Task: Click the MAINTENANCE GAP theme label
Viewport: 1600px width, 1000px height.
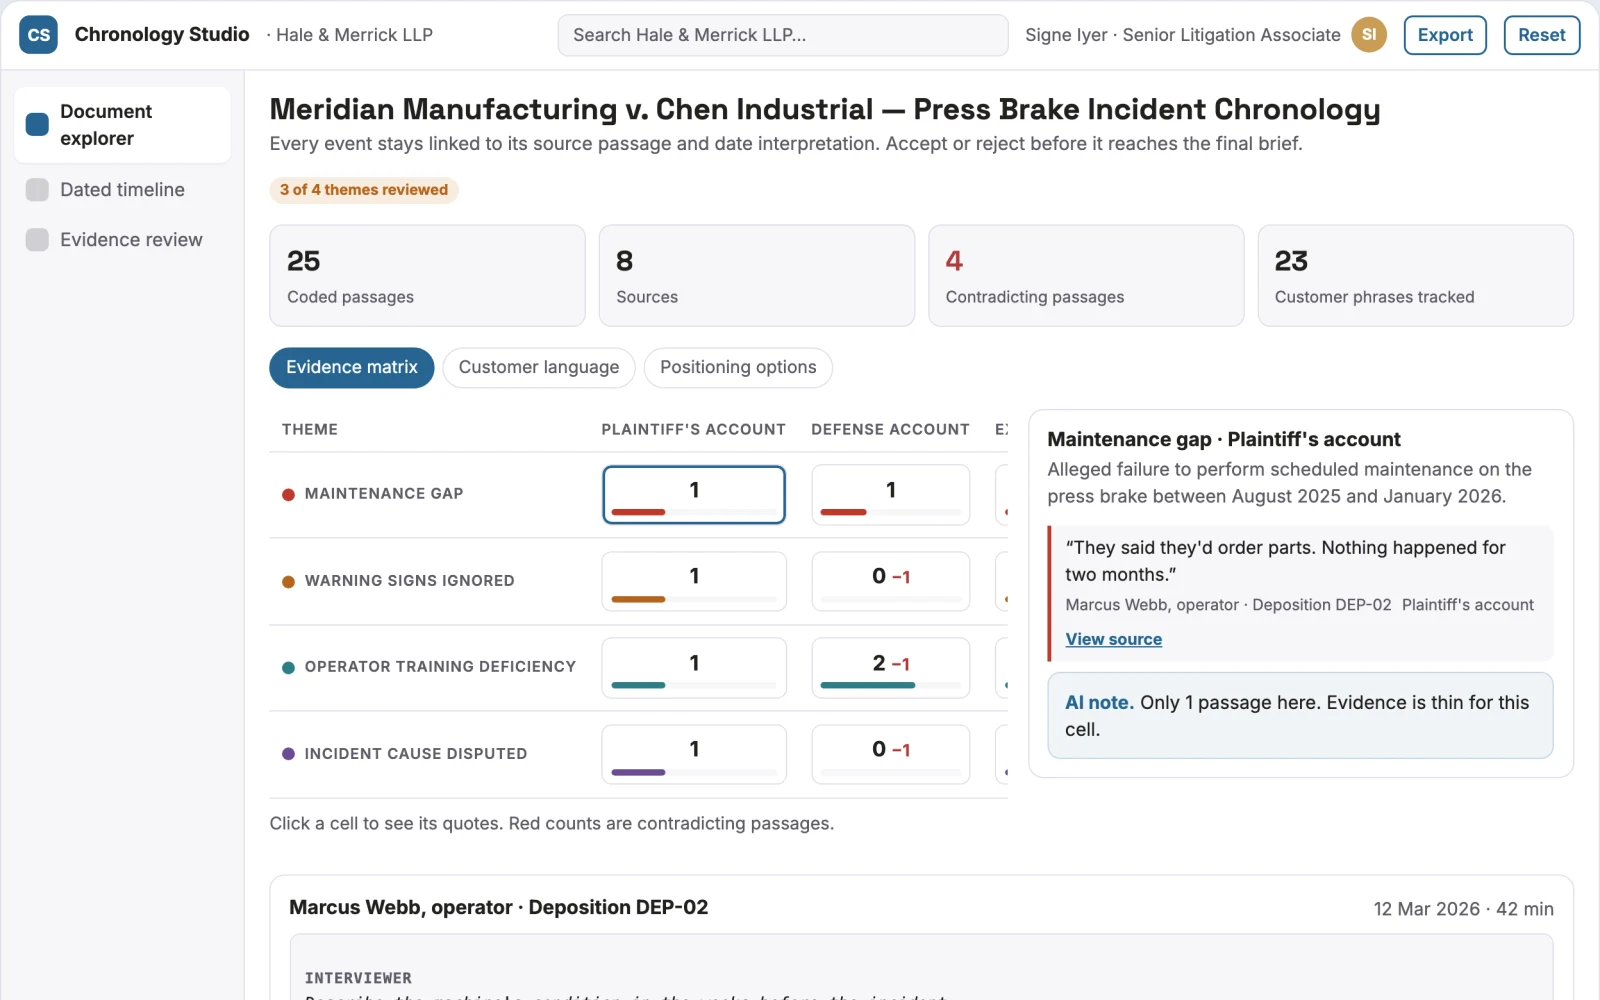Action: pyautogui.click(x=384, y=494)
